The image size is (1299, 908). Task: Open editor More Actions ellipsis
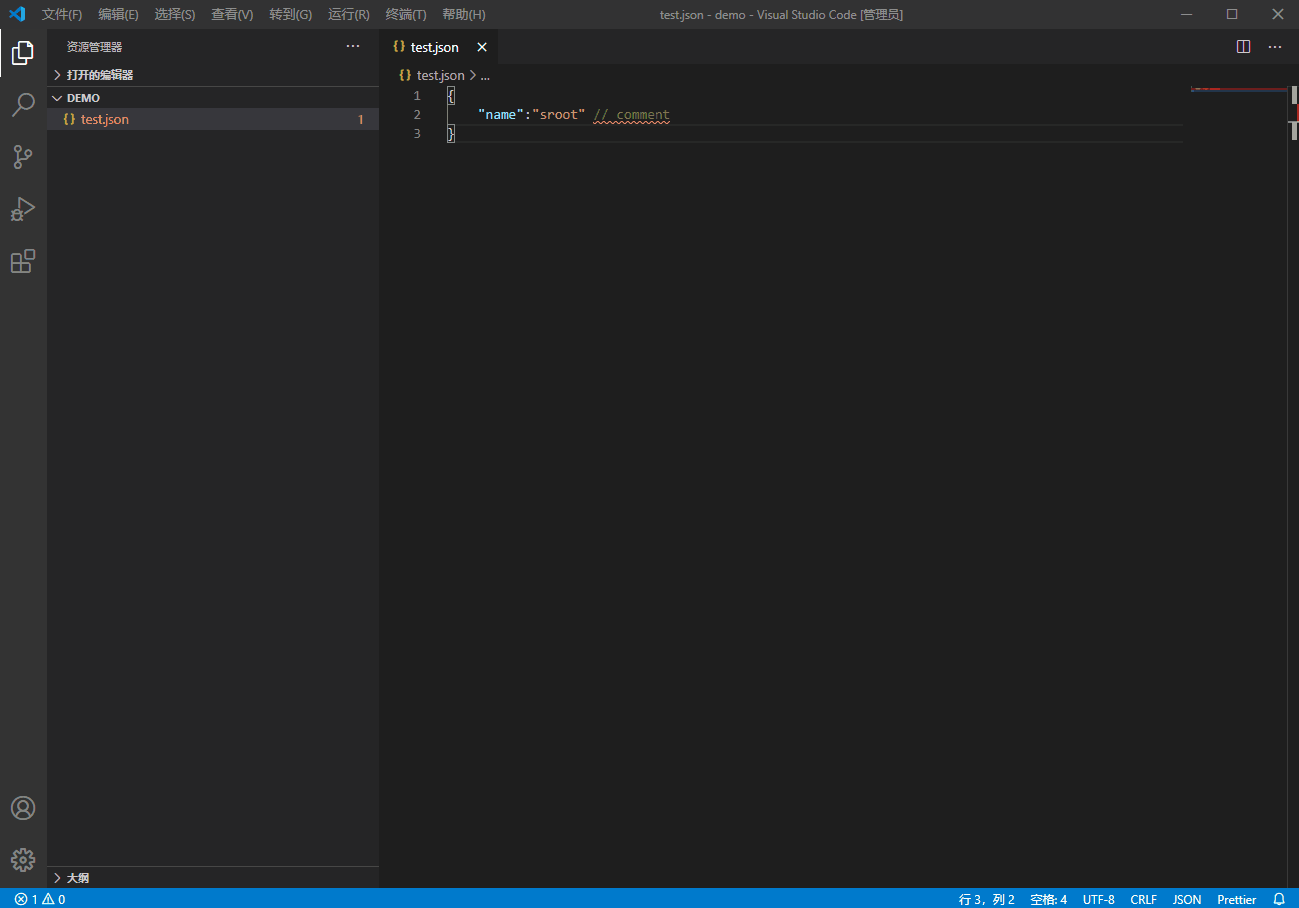point(1275,47)
